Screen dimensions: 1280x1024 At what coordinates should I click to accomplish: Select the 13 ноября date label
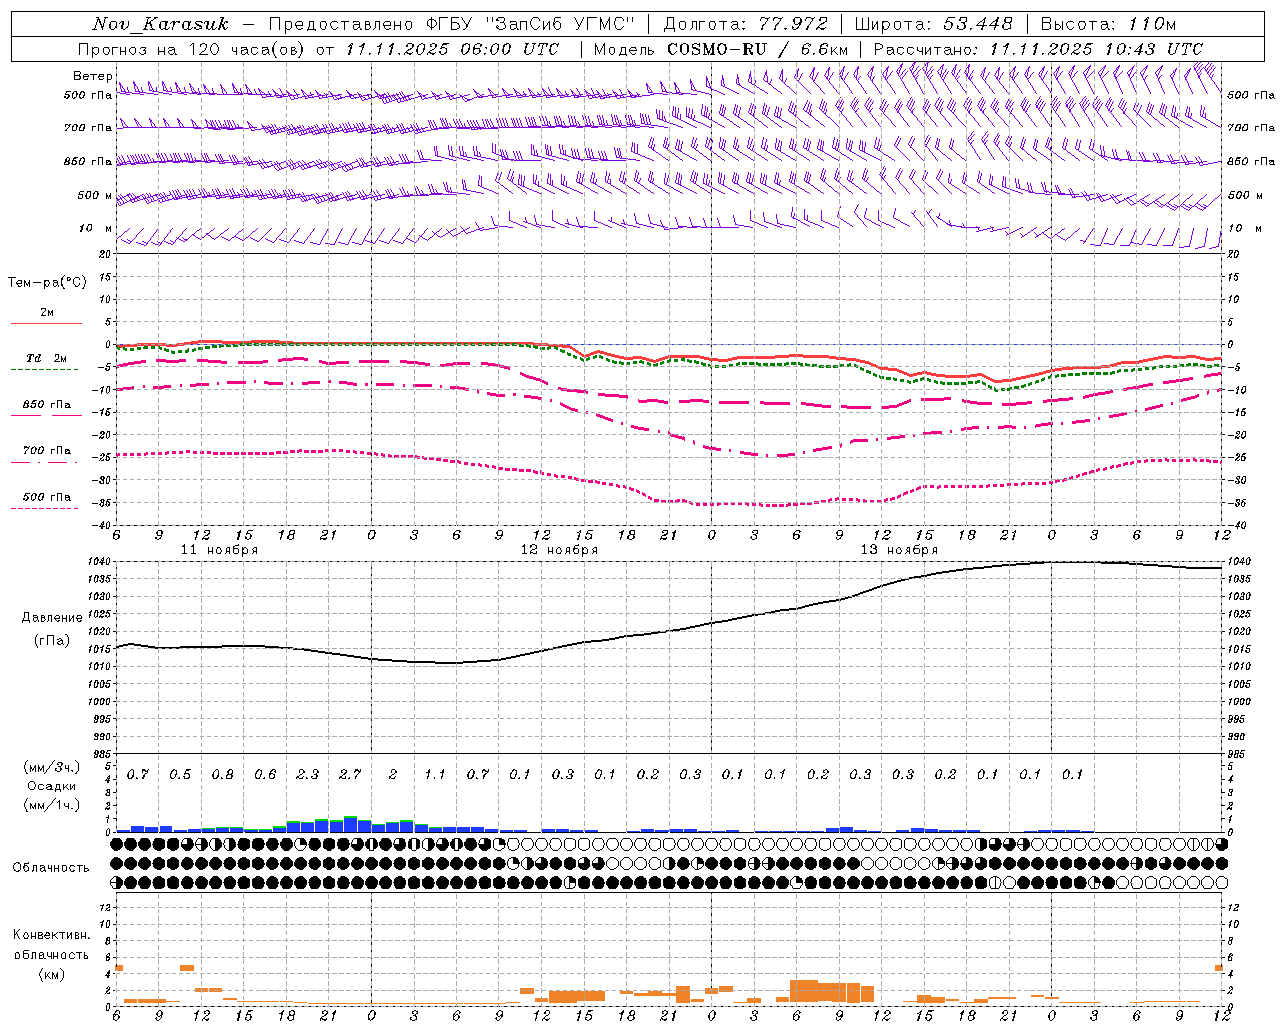[x=899, y=550]
